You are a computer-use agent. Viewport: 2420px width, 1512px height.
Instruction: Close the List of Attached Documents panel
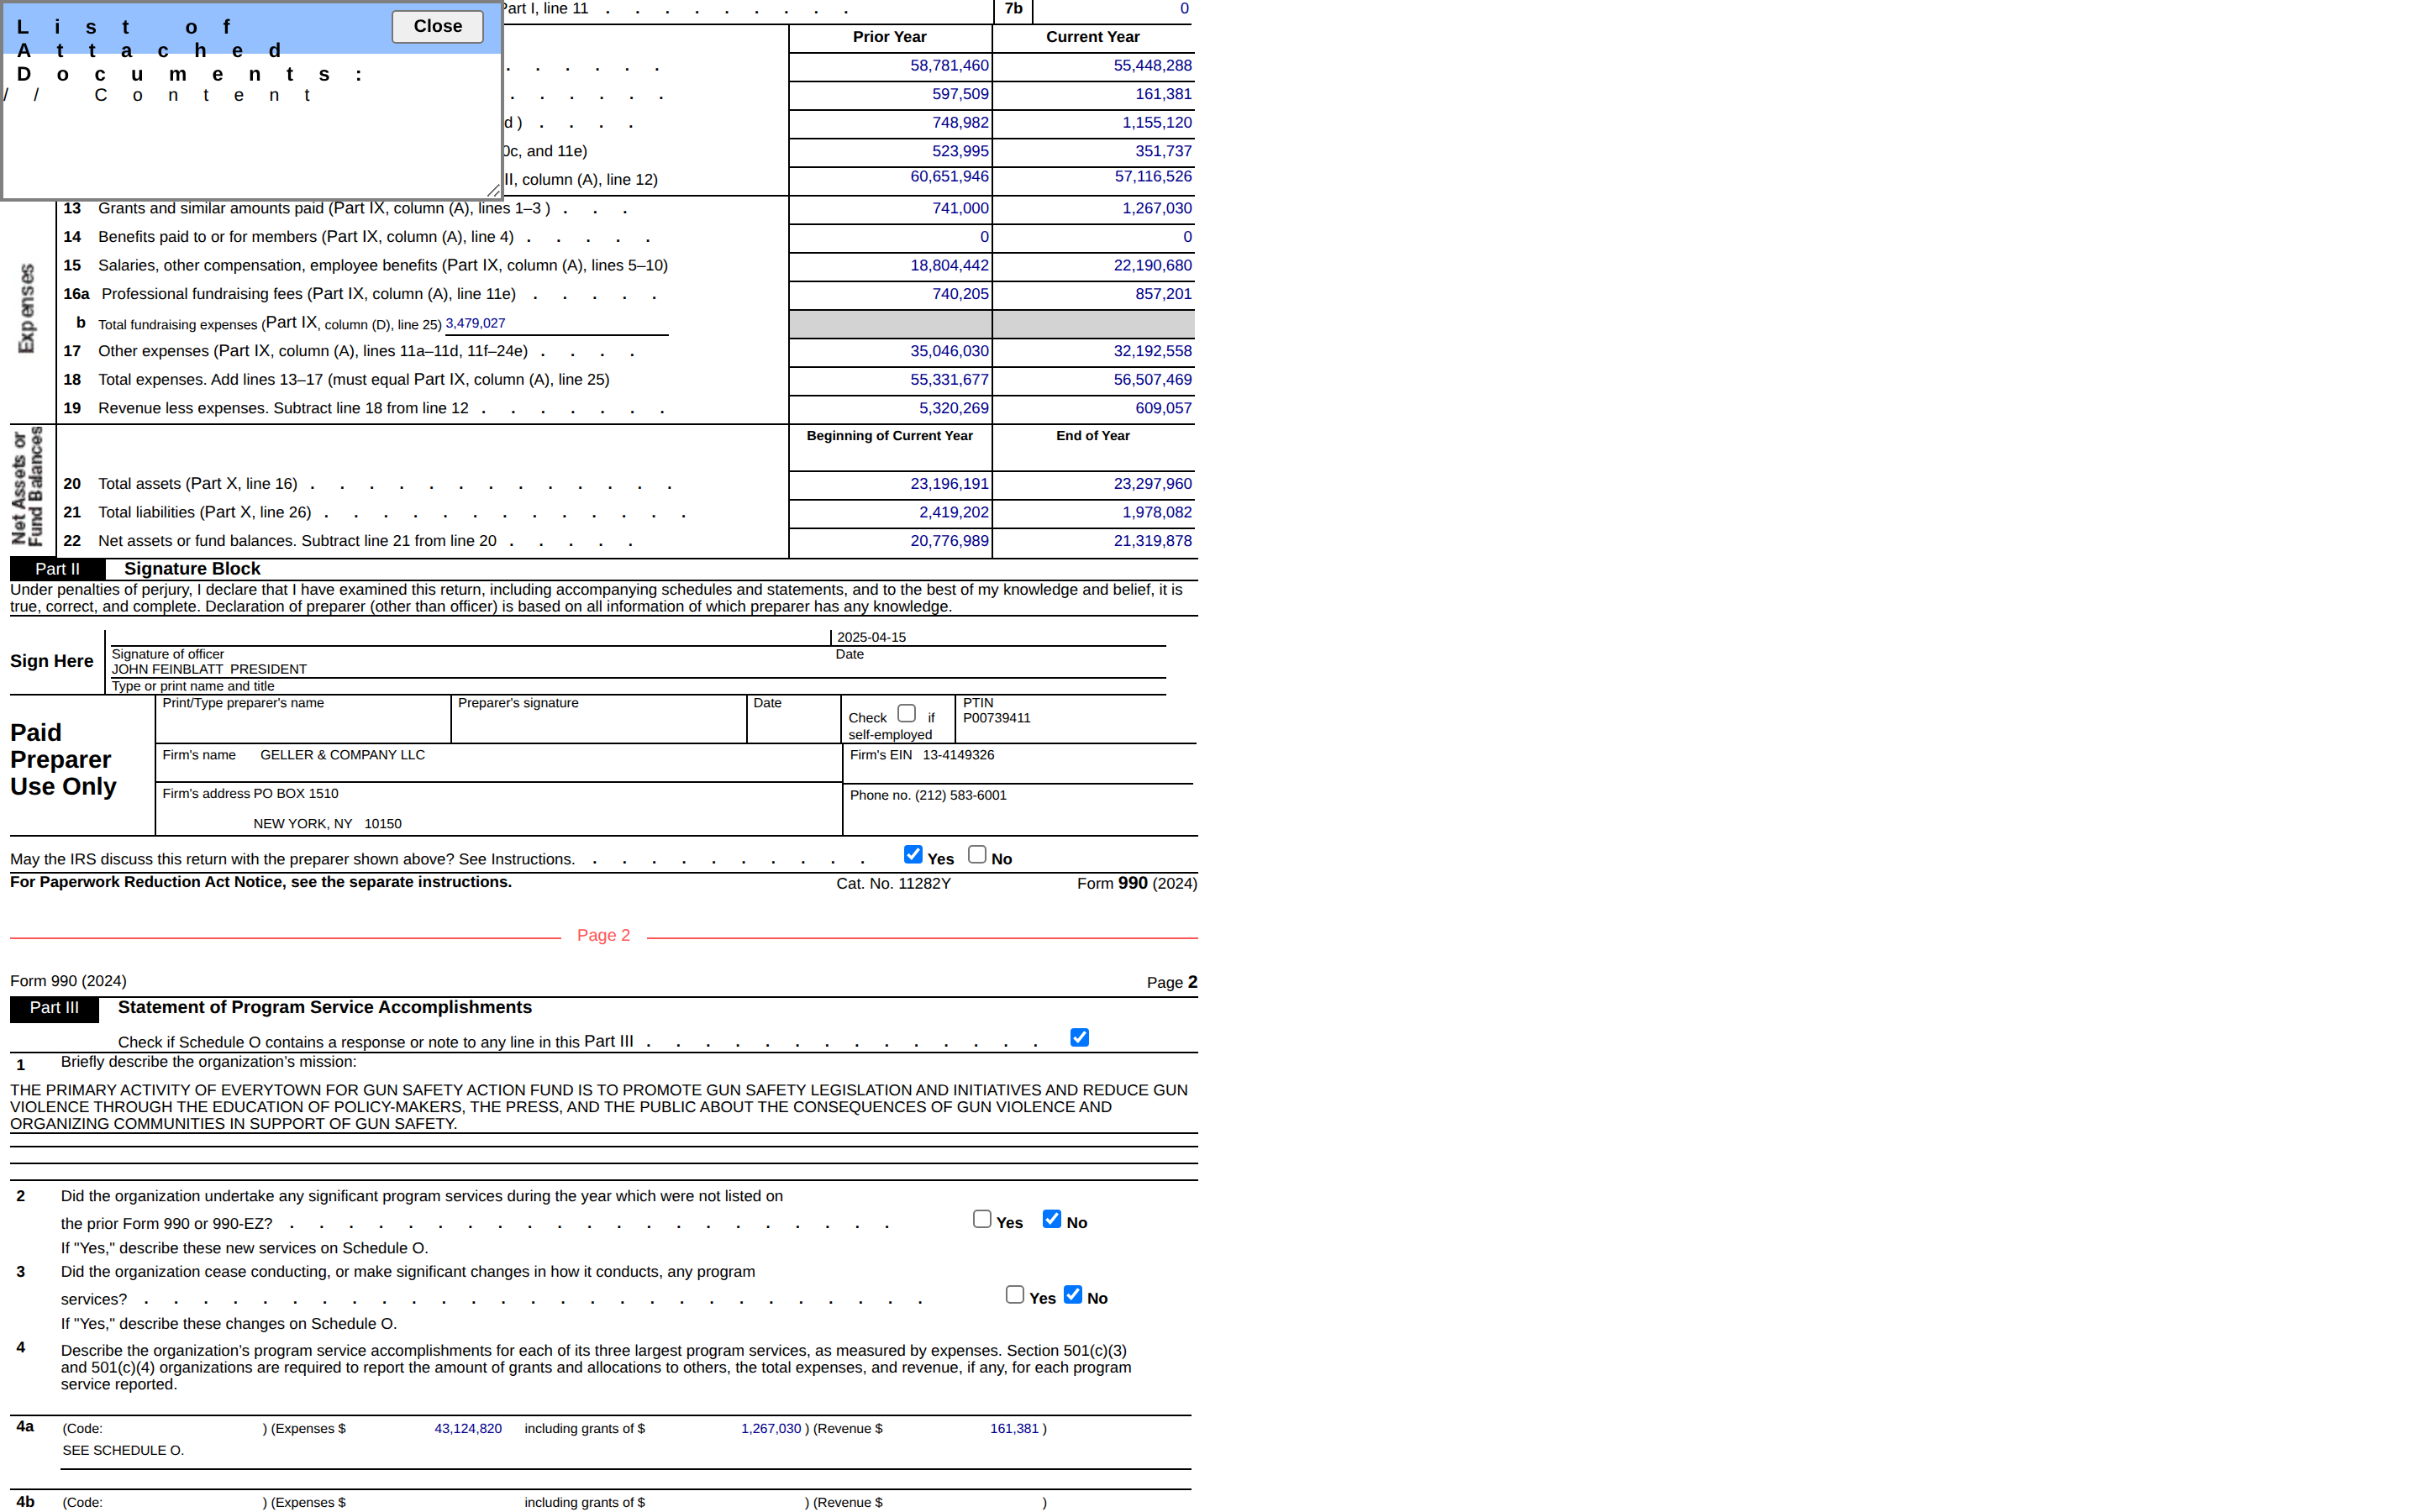(x=437, y=26)
